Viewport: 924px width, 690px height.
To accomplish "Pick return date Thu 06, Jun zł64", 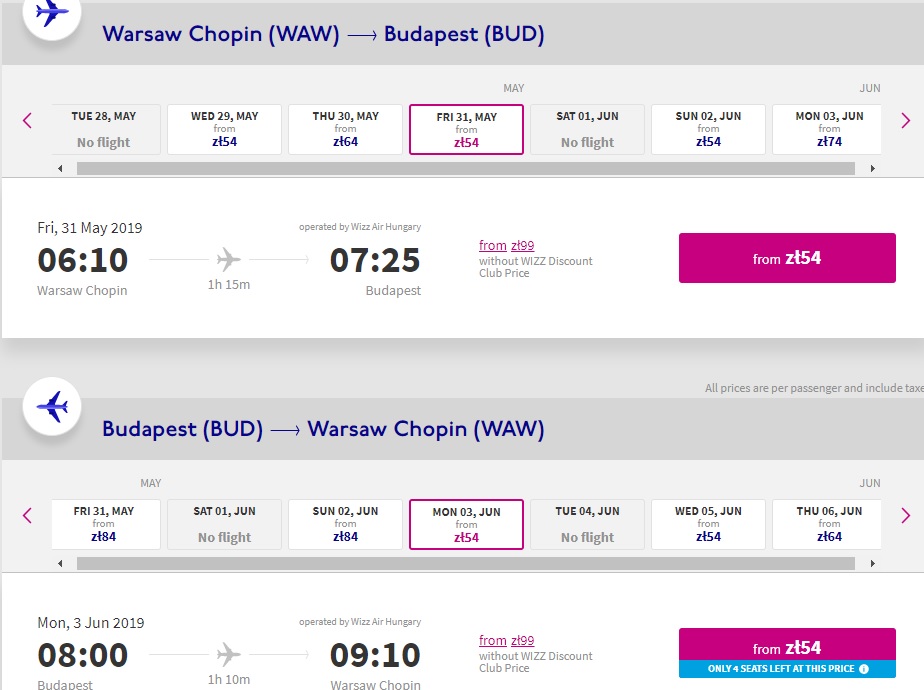I will tap(827, 524).
